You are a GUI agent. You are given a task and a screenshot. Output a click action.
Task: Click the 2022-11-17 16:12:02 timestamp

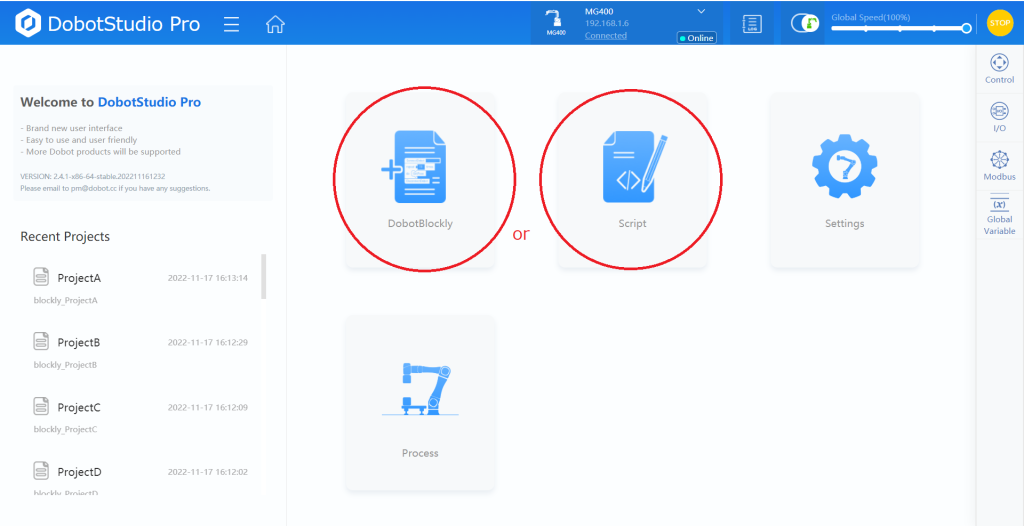click(x=208, y=472)
